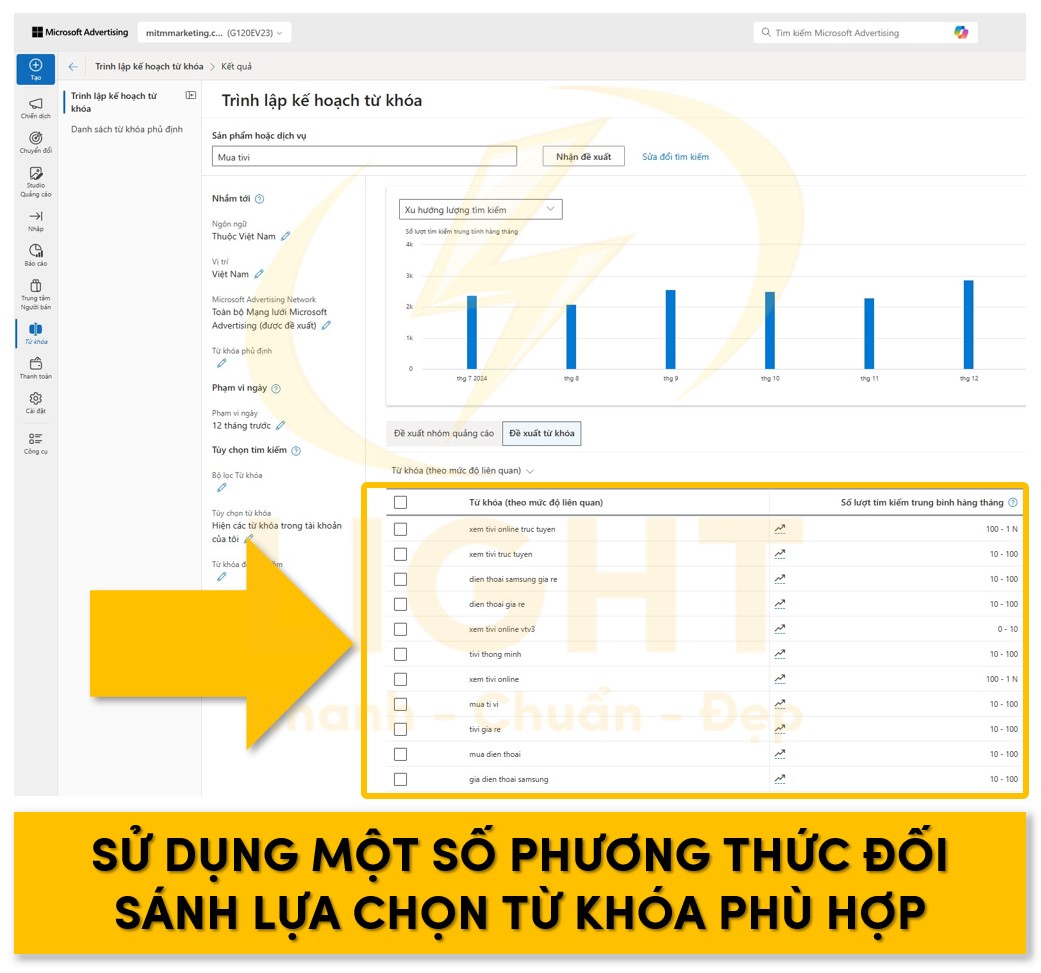1041x973 pixels.
Task: Click the Copilot icon in search bar
Action: (961, 32)
